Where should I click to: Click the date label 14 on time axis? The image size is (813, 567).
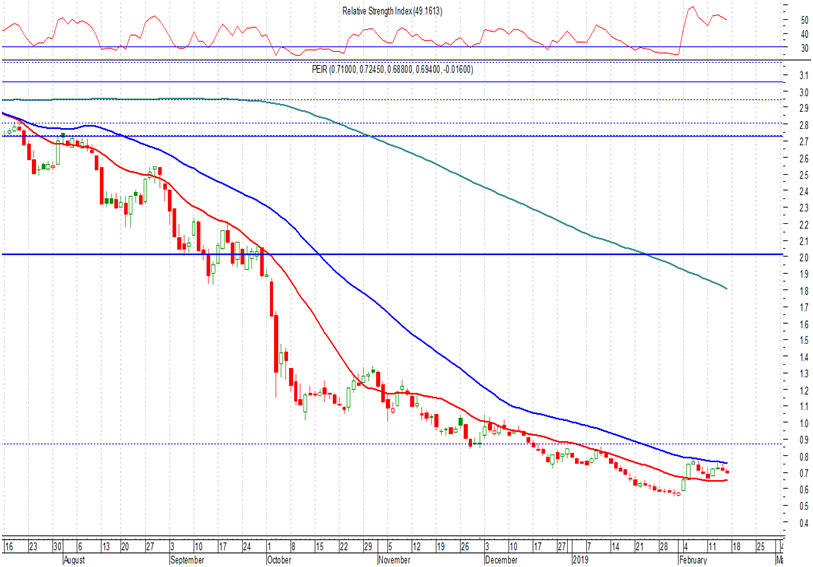point(615,547)
